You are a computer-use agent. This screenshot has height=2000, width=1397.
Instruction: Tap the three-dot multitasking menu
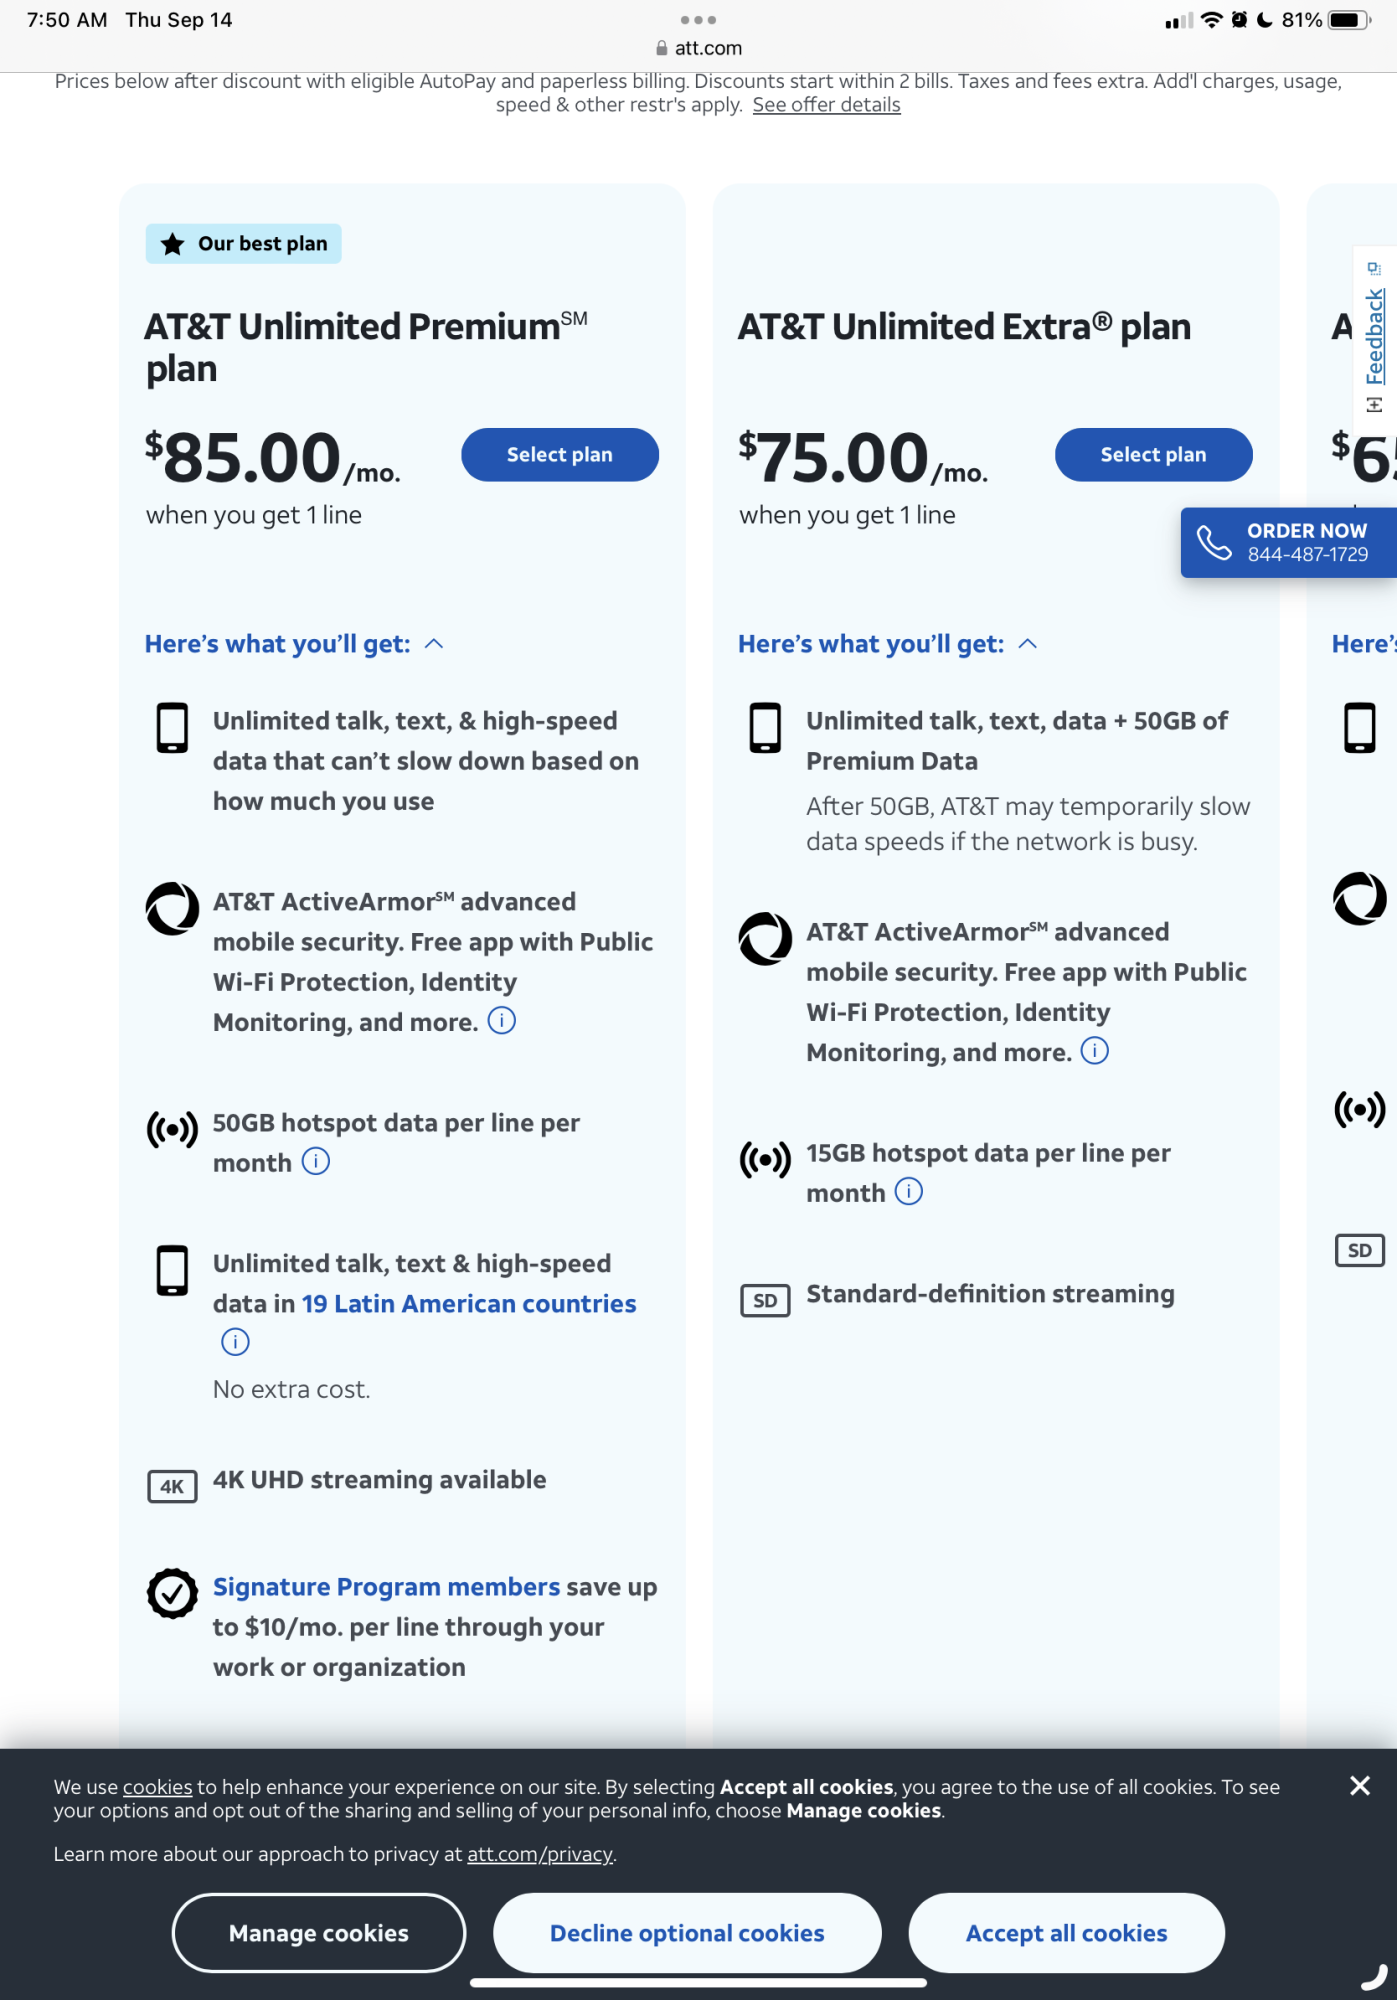698,20
